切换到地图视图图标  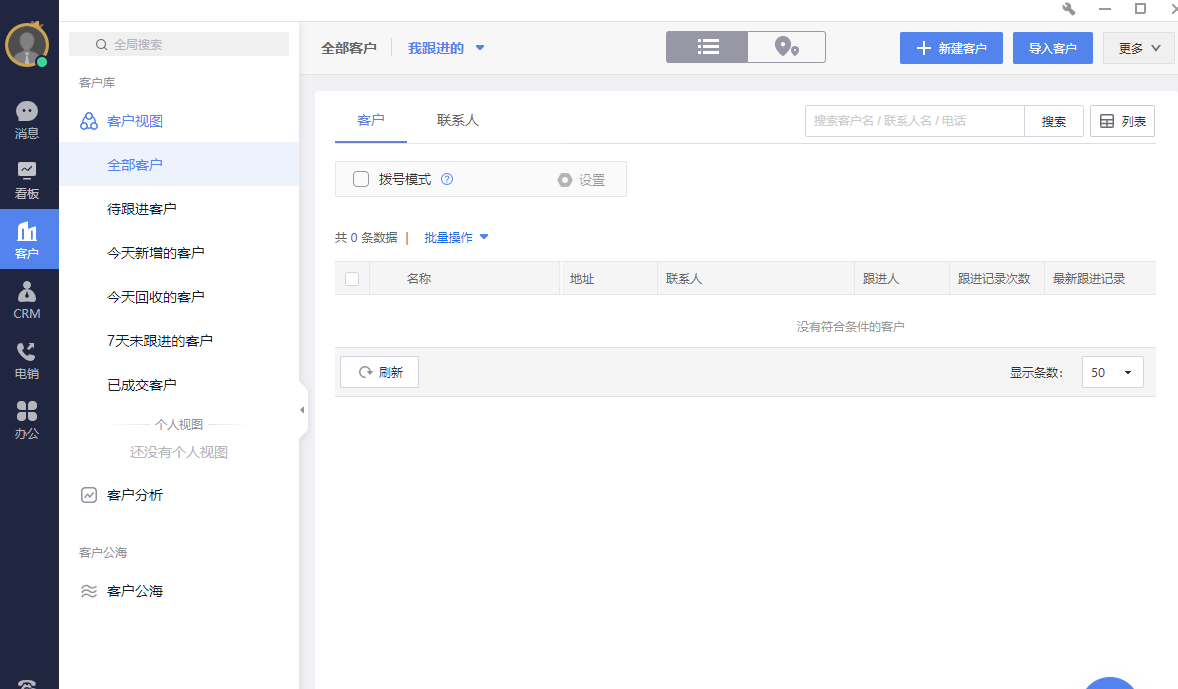[786, 46]
